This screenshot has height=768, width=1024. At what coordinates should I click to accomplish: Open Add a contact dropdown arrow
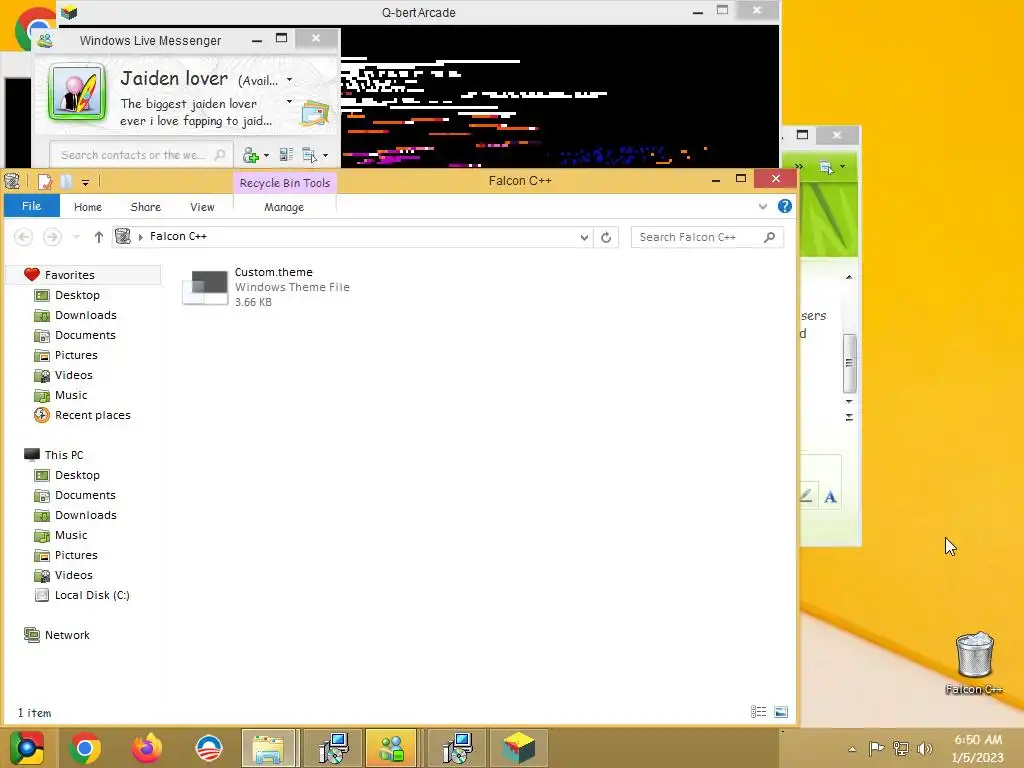[x=266, y=155]
